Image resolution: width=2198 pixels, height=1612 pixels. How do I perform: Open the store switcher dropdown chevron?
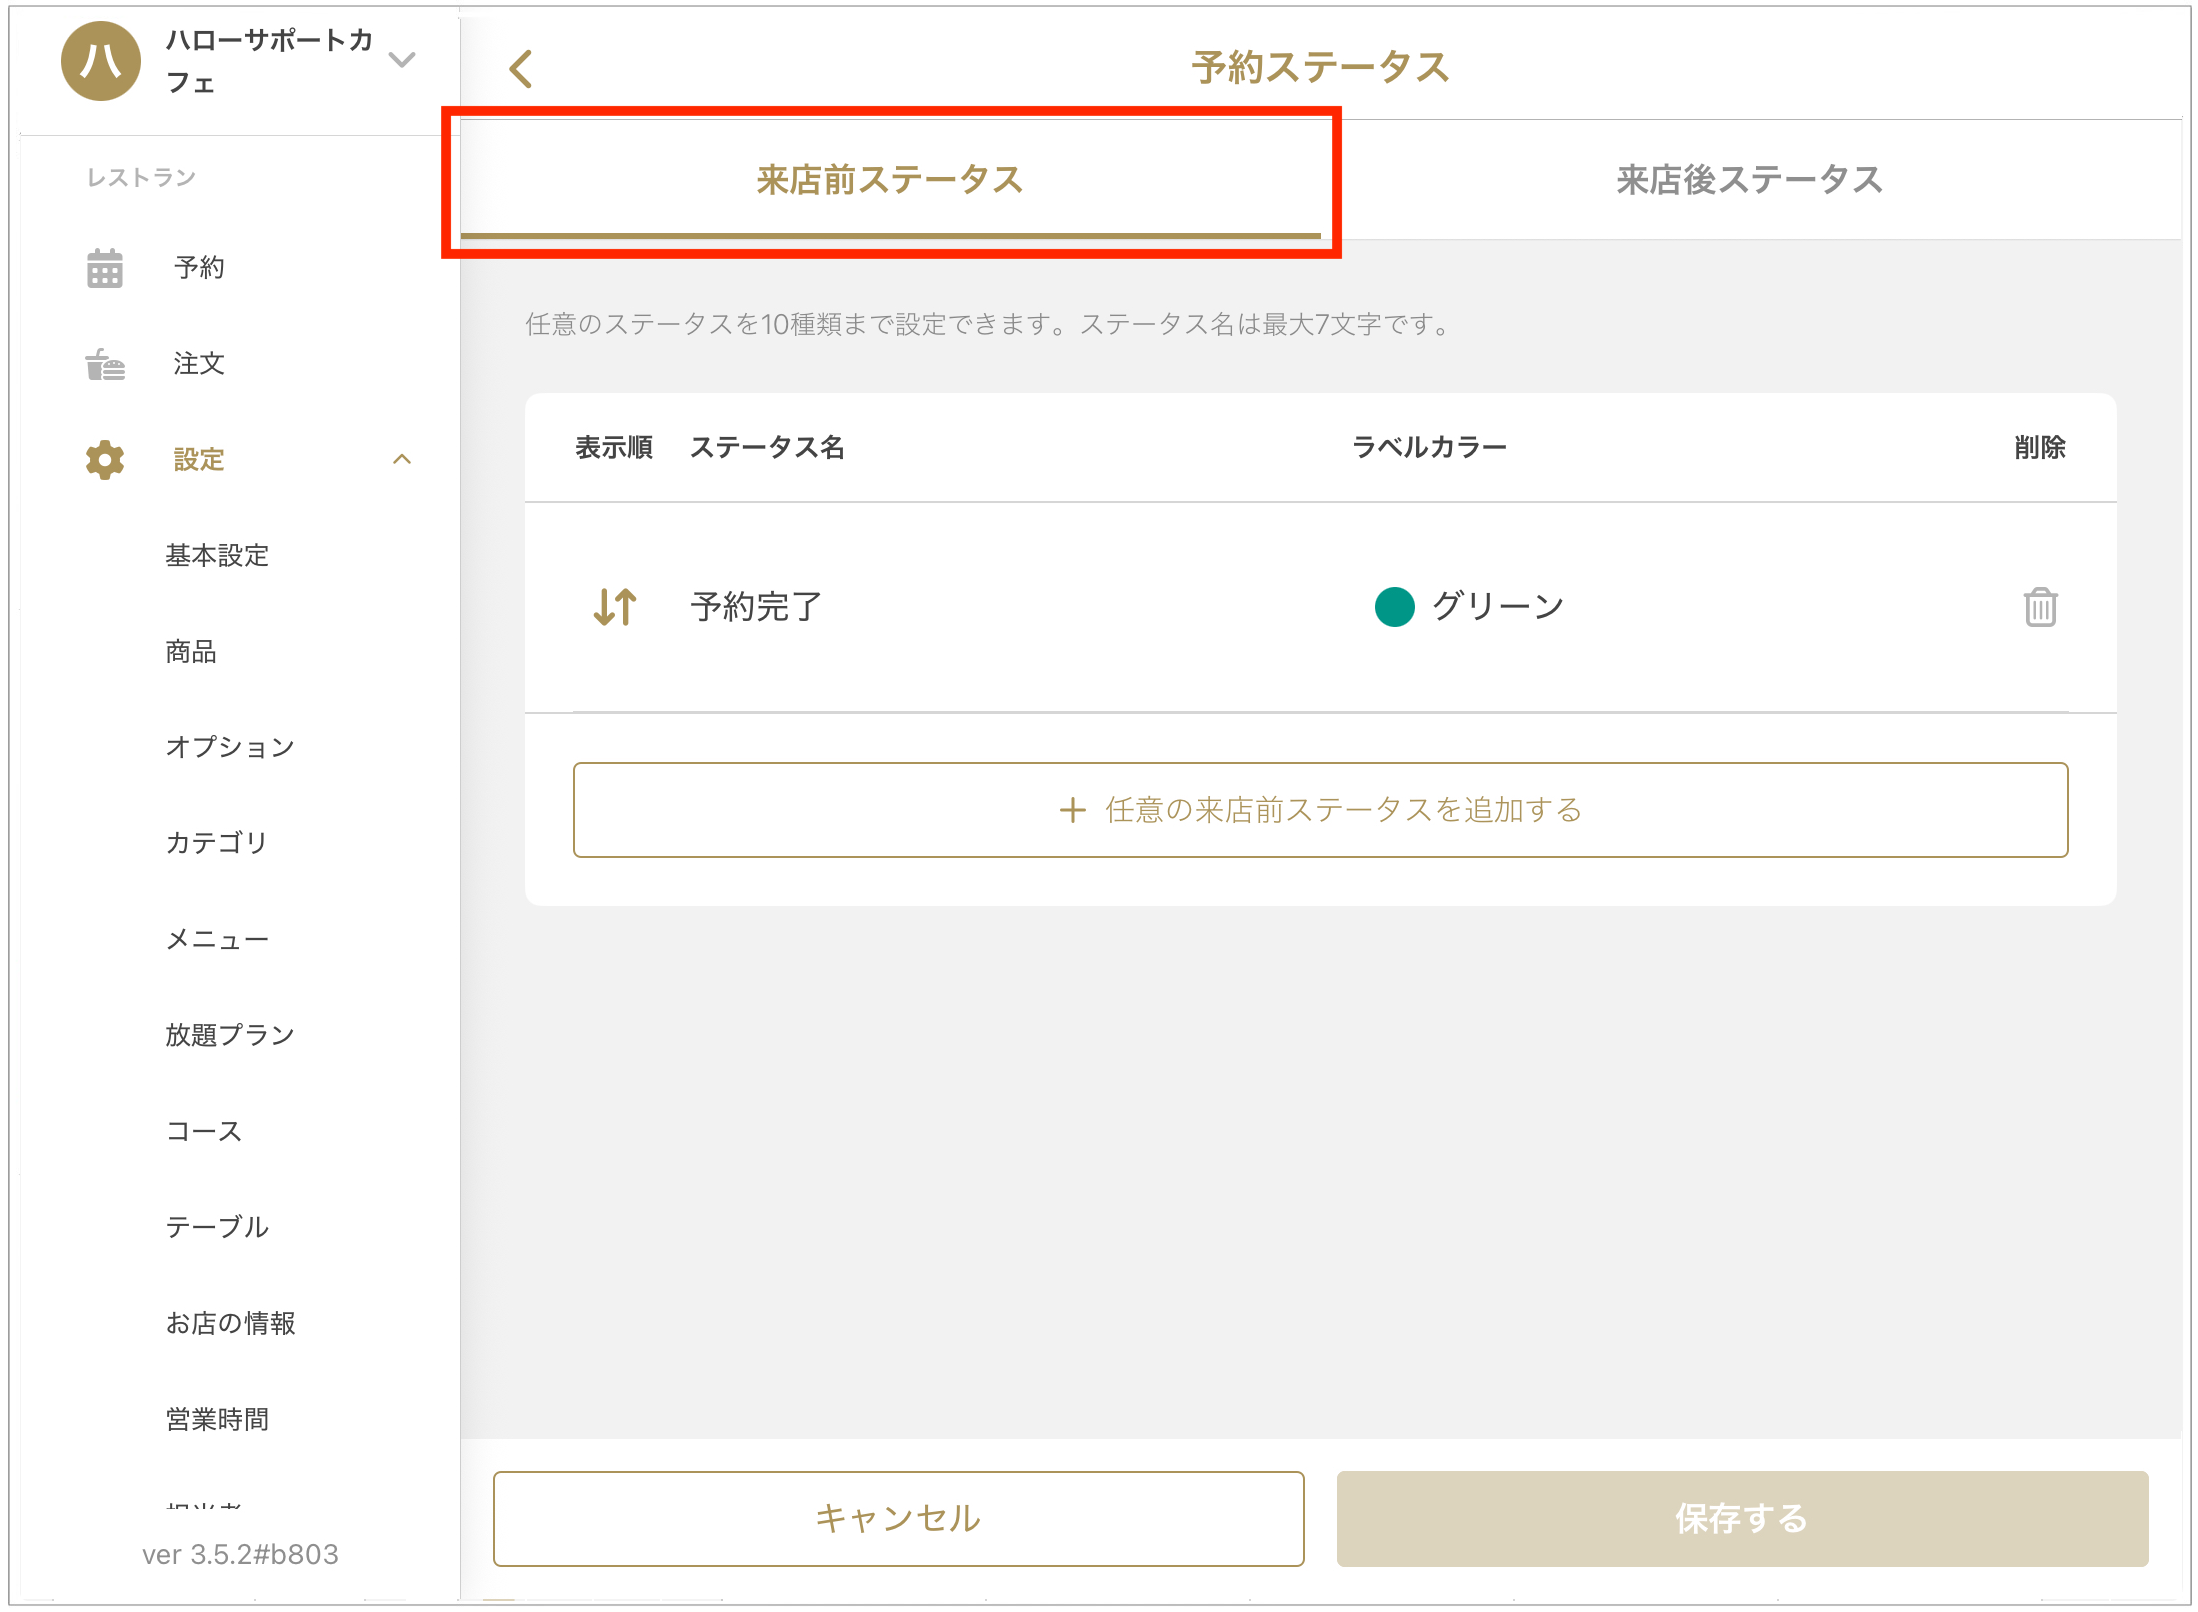(x=402, y=60)
